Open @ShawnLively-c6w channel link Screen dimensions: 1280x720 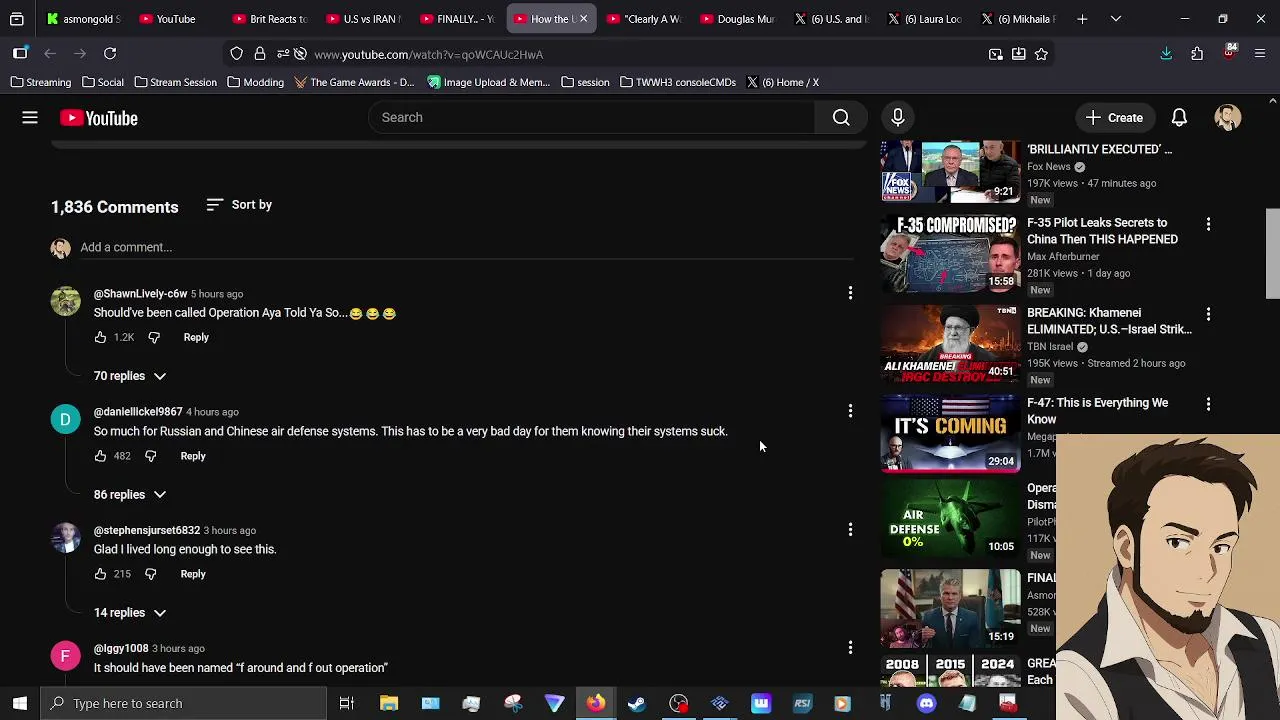[140, 294]
